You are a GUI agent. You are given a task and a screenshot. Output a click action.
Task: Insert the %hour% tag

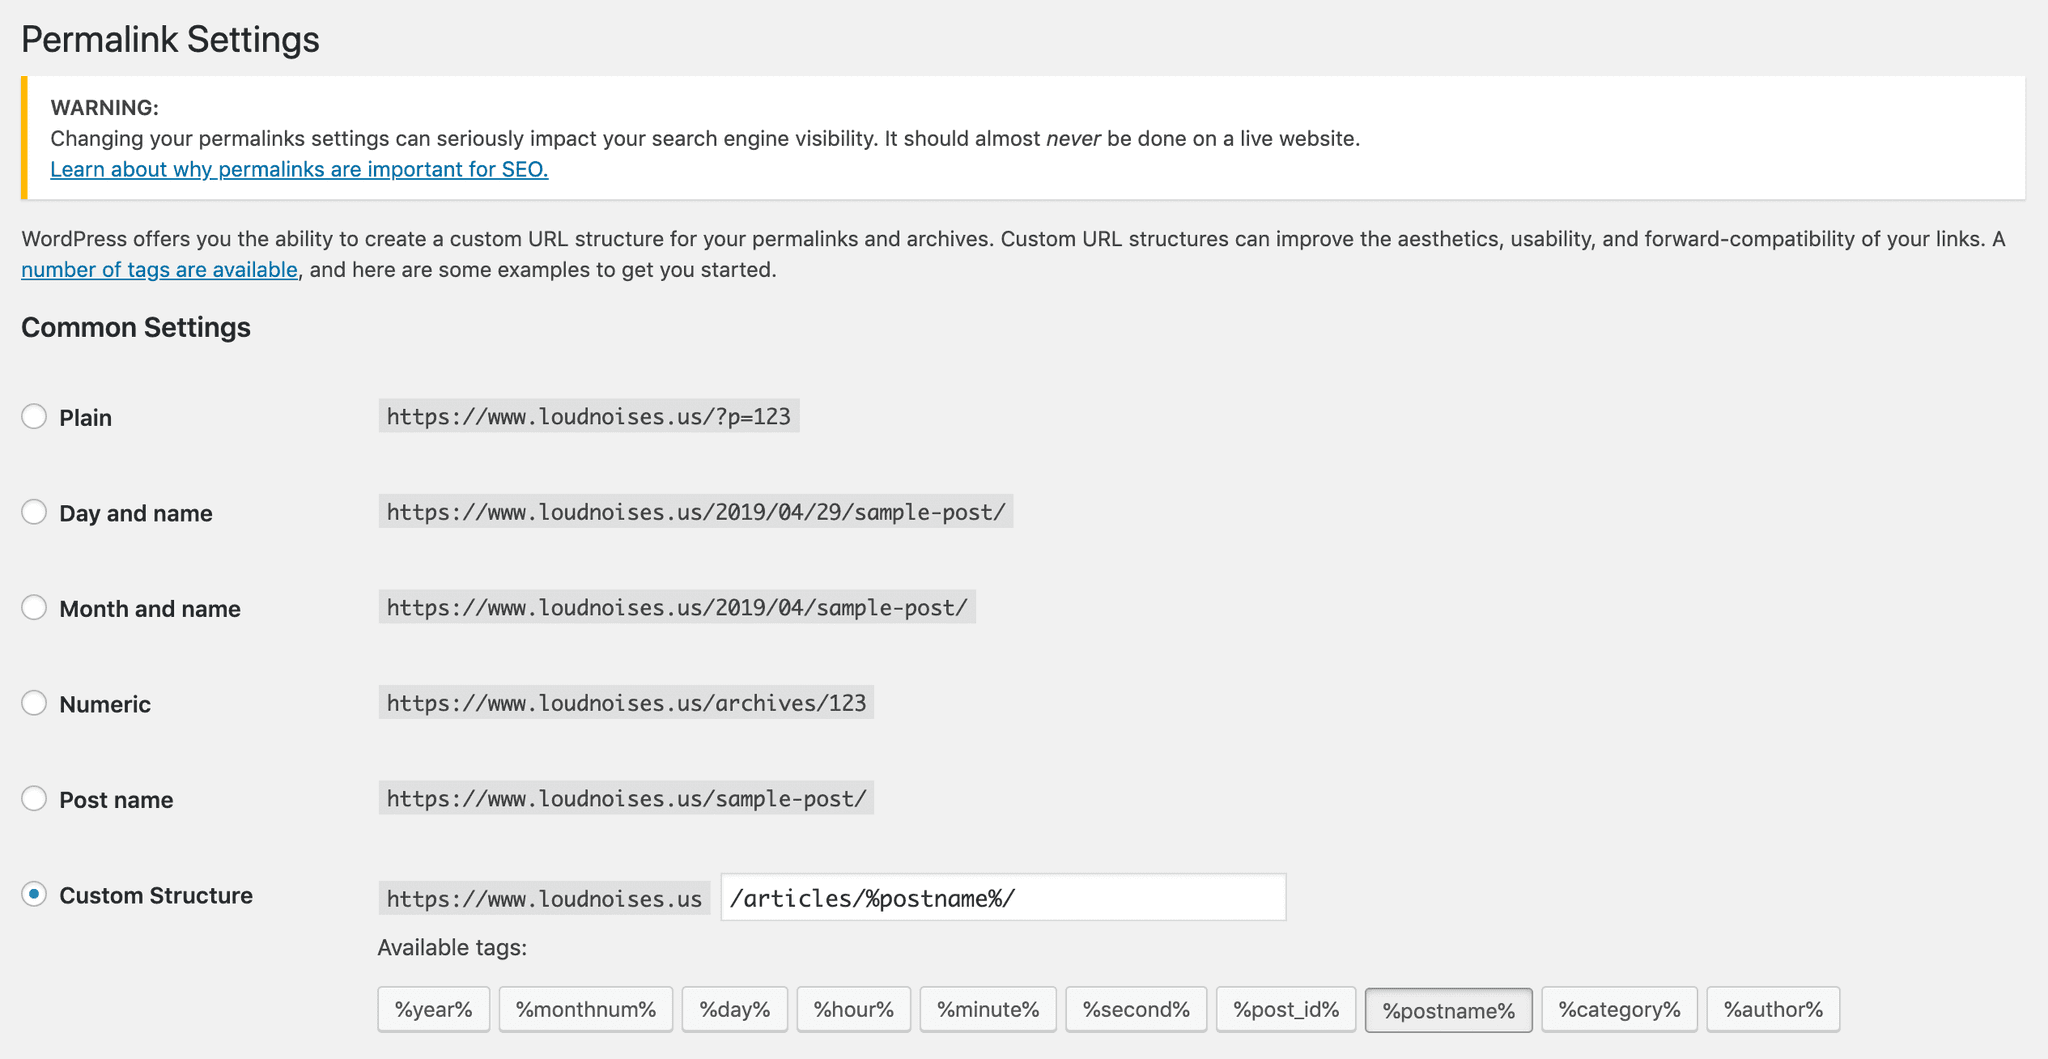coord(854,1009)
